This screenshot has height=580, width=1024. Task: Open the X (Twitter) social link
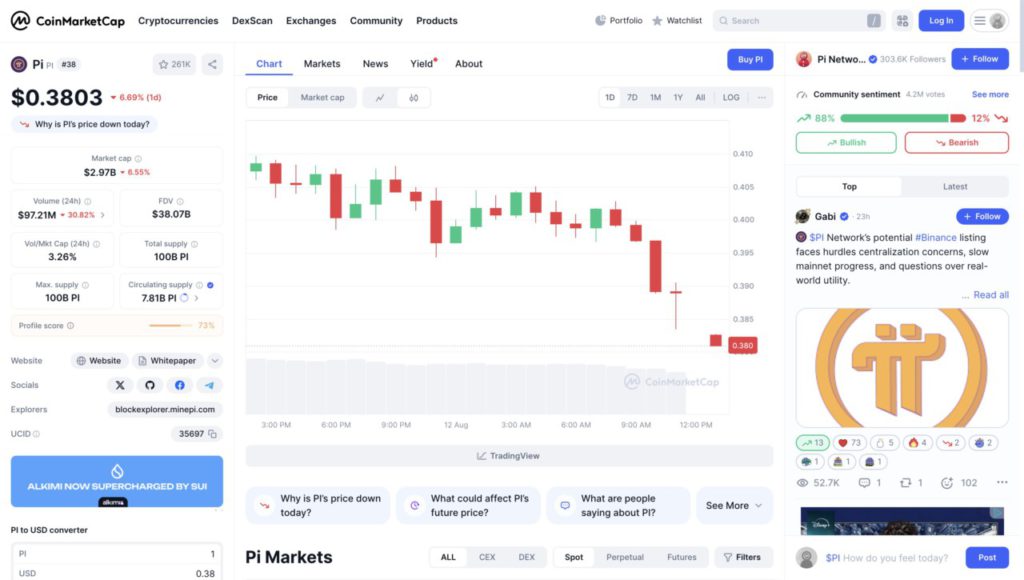click(120, 385)
